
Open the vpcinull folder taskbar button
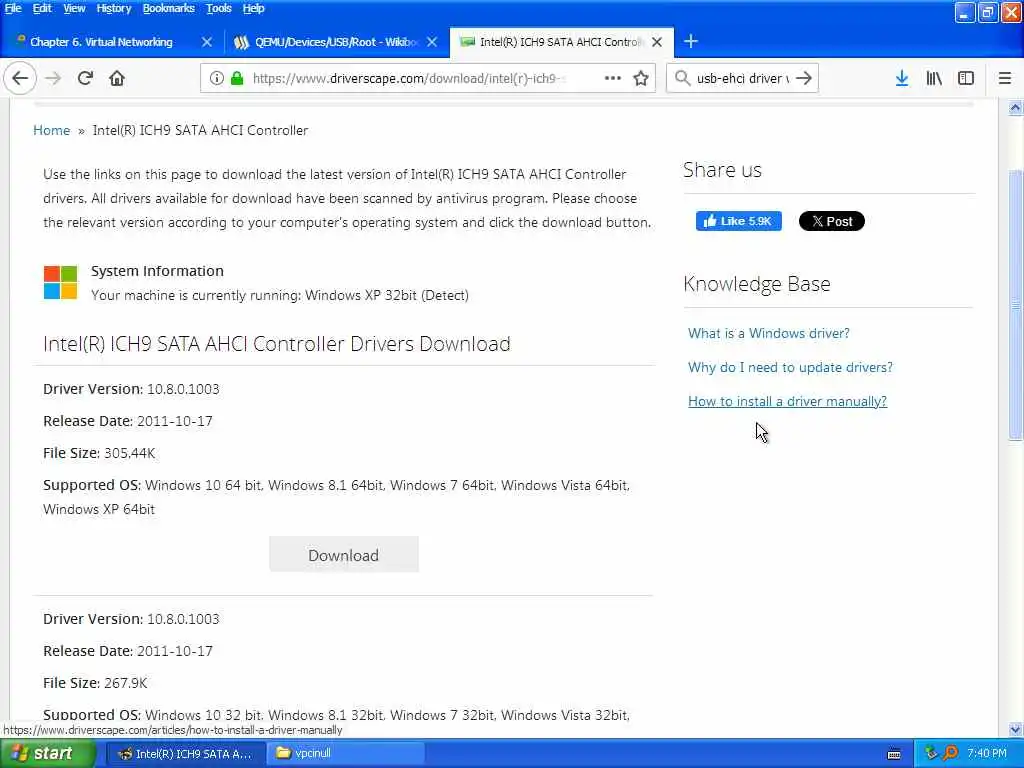[345, 754]
